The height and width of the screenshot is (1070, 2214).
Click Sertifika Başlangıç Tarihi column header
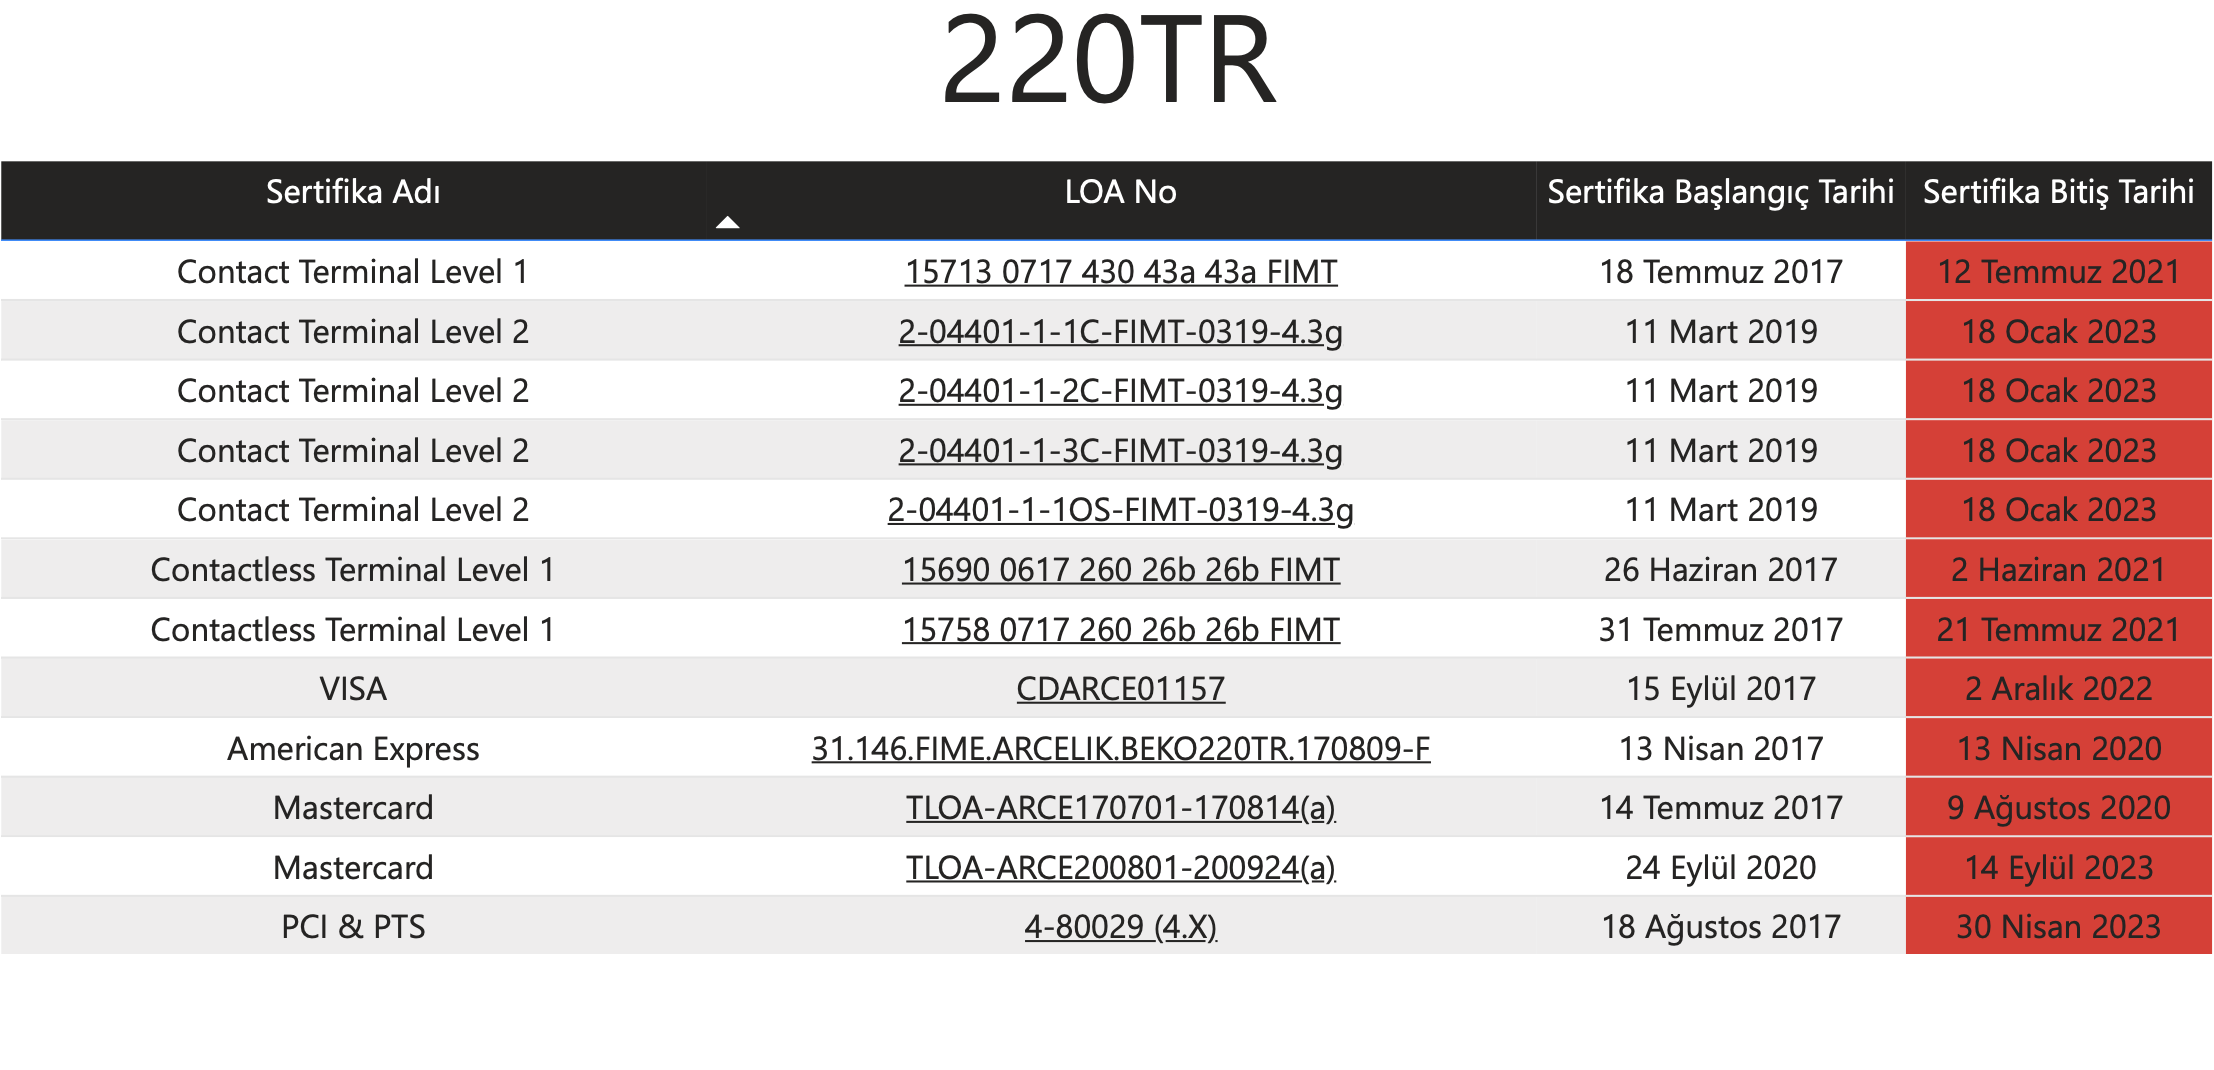point(1720,192)
